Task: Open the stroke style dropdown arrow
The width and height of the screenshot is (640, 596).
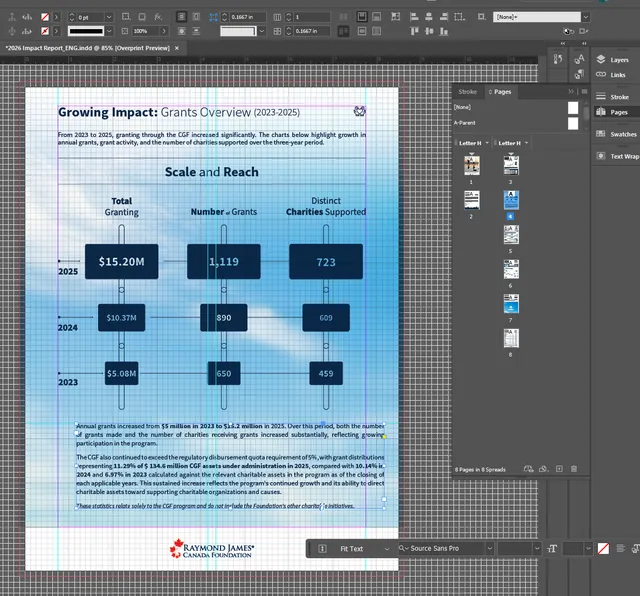Action: pyautogui.click(x=109, y=31)
